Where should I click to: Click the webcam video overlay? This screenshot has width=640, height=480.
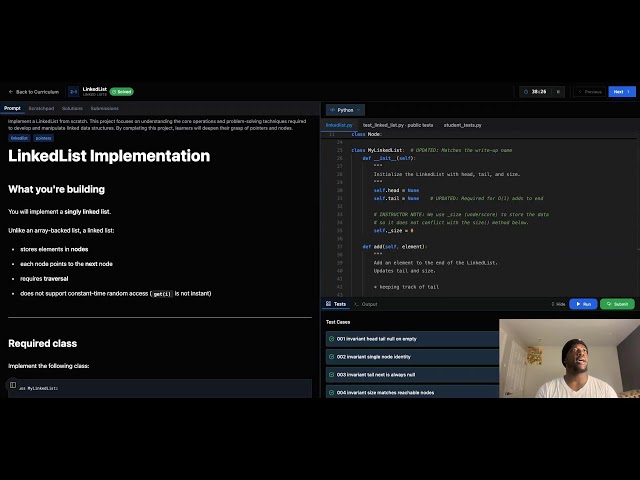[569, 358]
